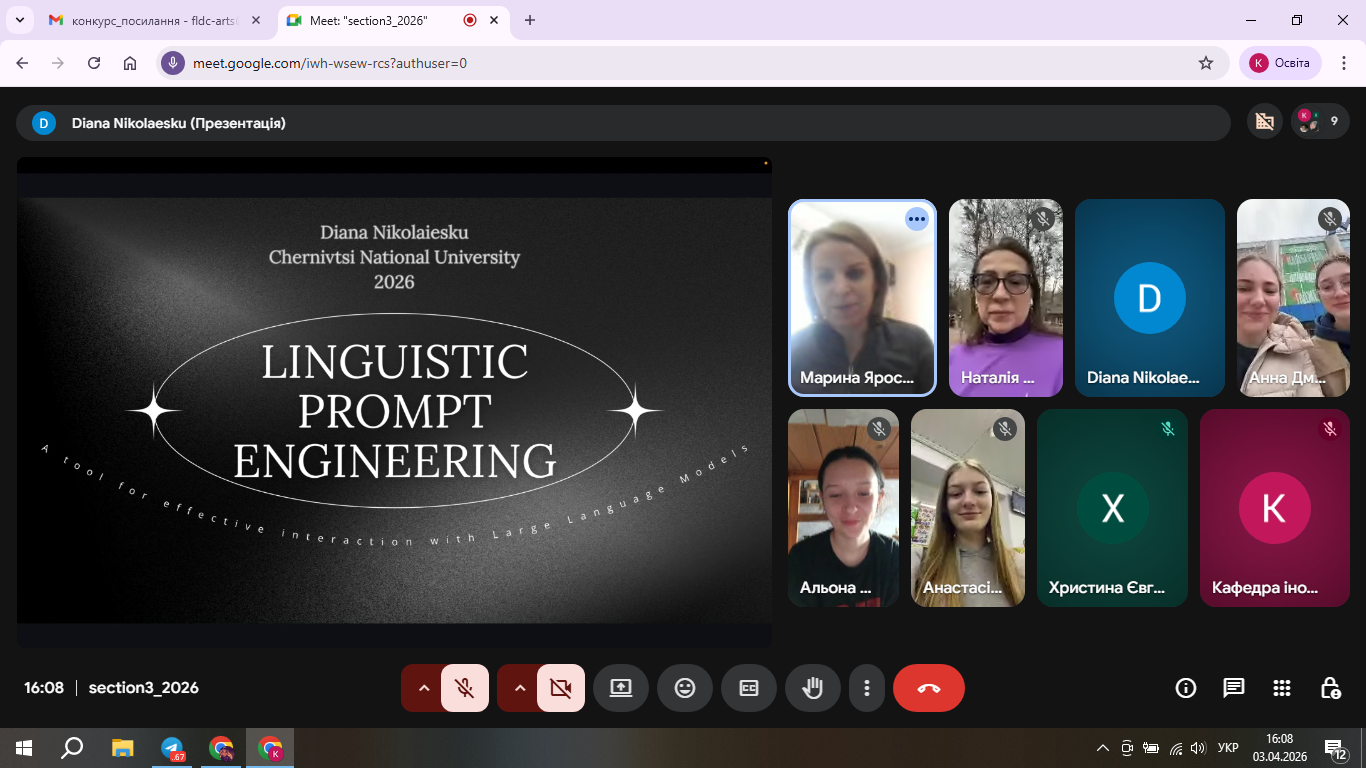Image resolution: width=1366 pixels, height=768 pixels.
Task: Click the meet.google.com address bar
Action: coord(680,63)
